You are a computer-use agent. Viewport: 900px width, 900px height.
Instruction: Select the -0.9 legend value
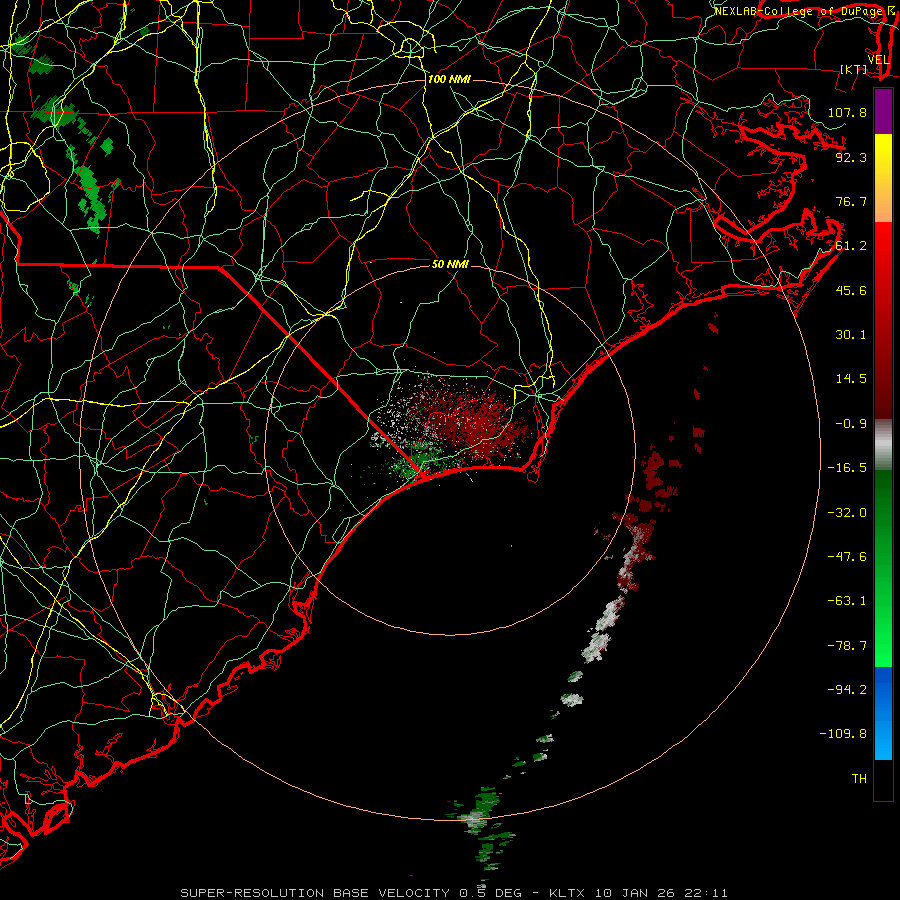point(851,424)
